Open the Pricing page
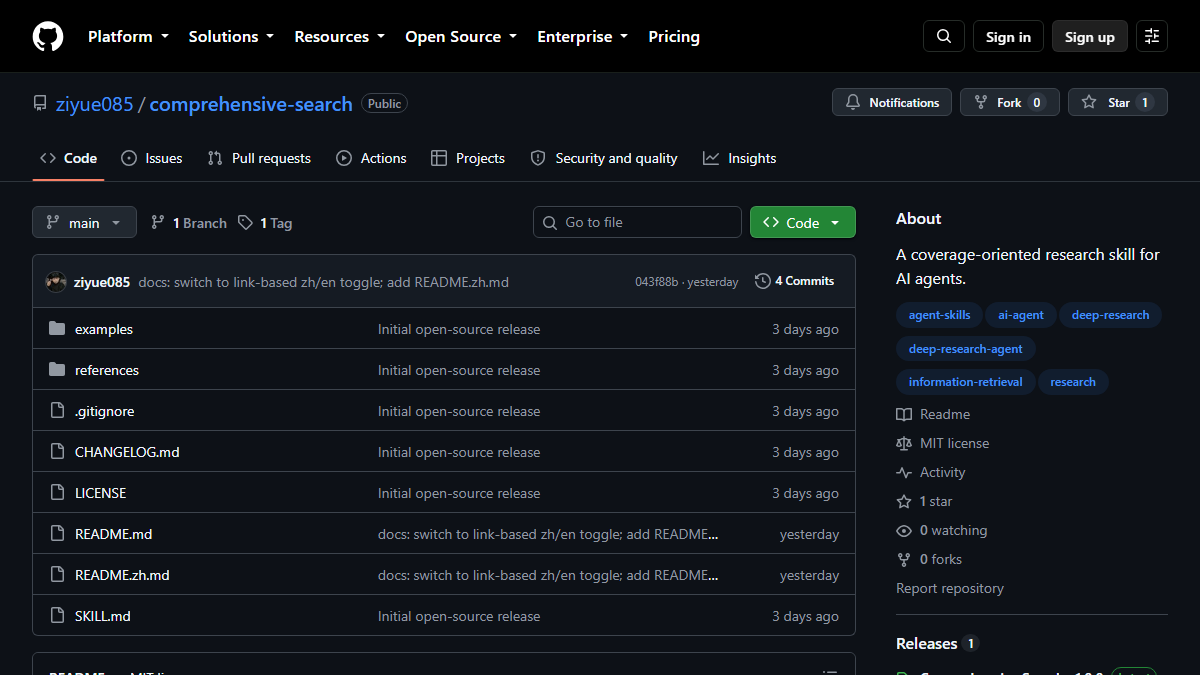The height and width of the screenshot is (675, 1200). [x=674, y=37]
